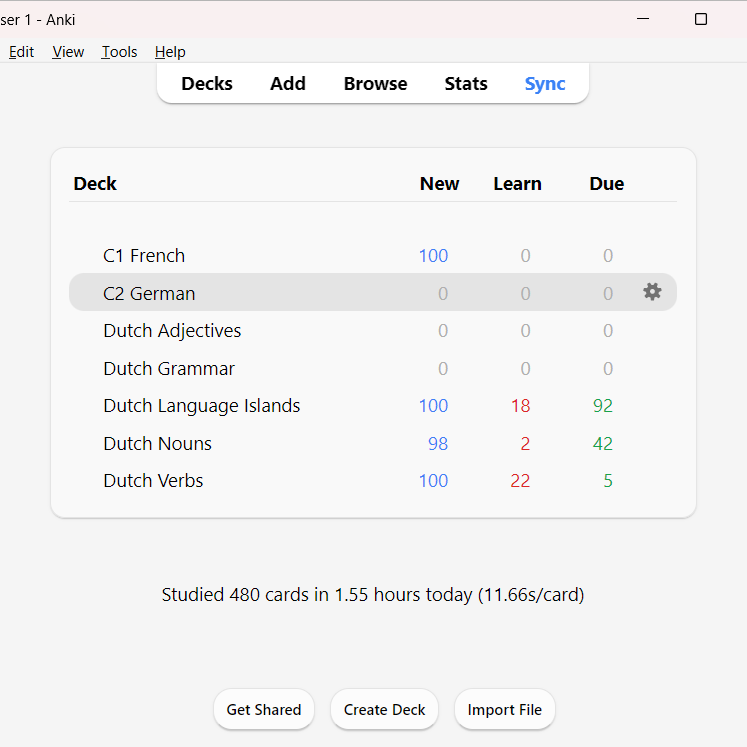The width and height of the screenshot is (747, 747).
Task: Switch to the Decks view
Action: pos(207,84)
